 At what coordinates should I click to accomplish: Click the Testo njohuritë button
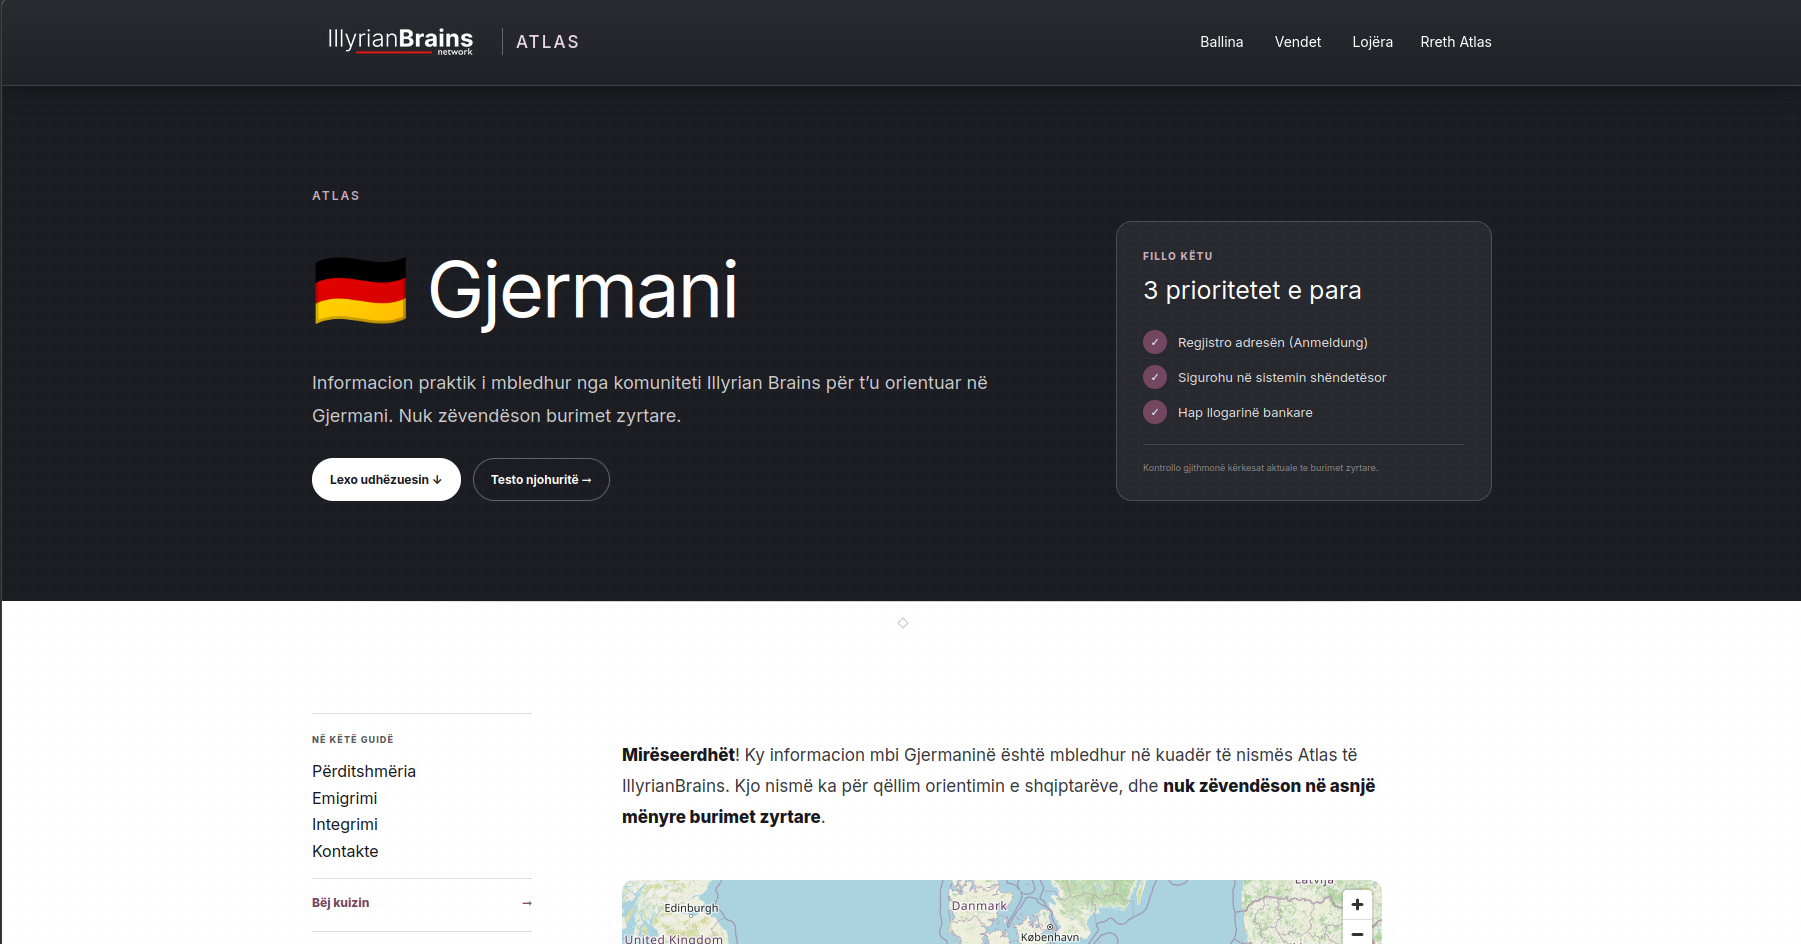pyautogui.click(x=541, y=480)
